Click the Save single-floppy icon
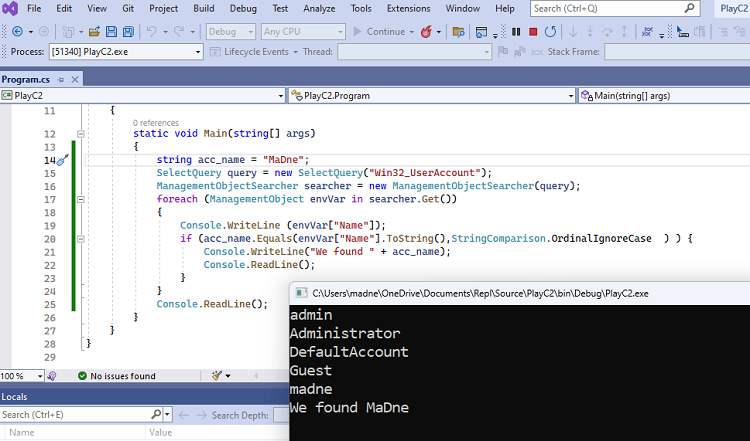This screenshot has height=441, width=750. click(x=111, y=32)
